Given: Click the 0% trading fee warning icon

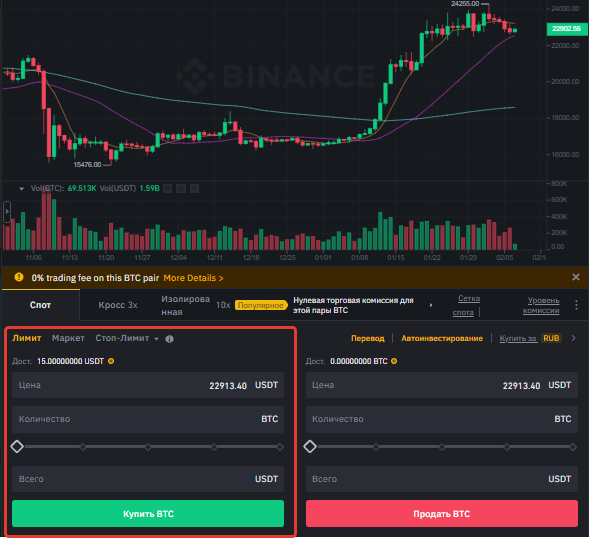Looking at the screenshot, I should (19, 277).
